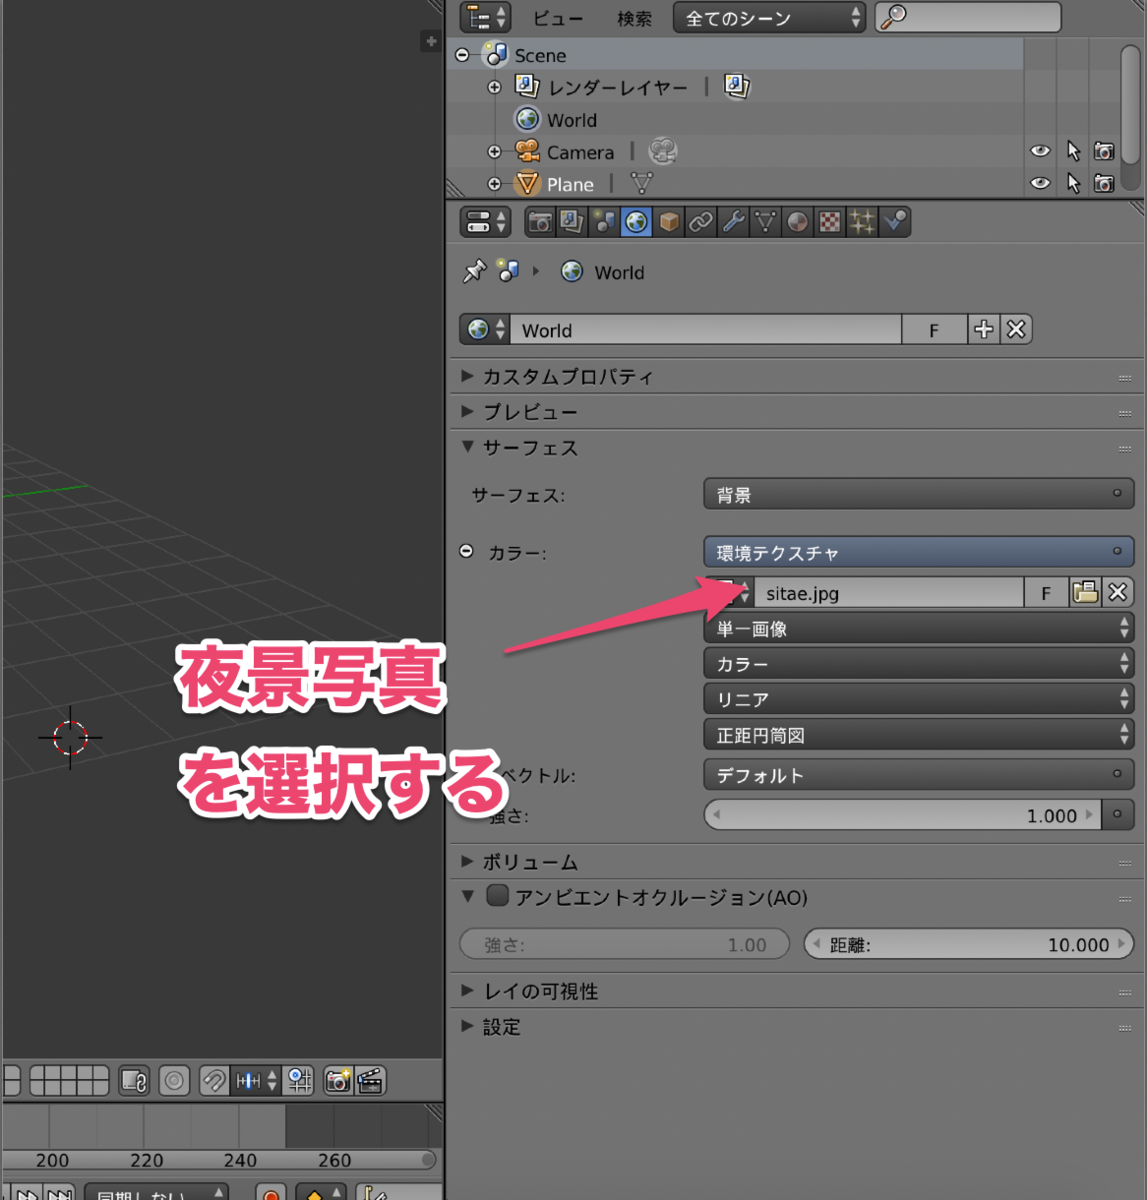
Task: Open the Object Constraints properties tab
Action: click(x=700, y=221)
